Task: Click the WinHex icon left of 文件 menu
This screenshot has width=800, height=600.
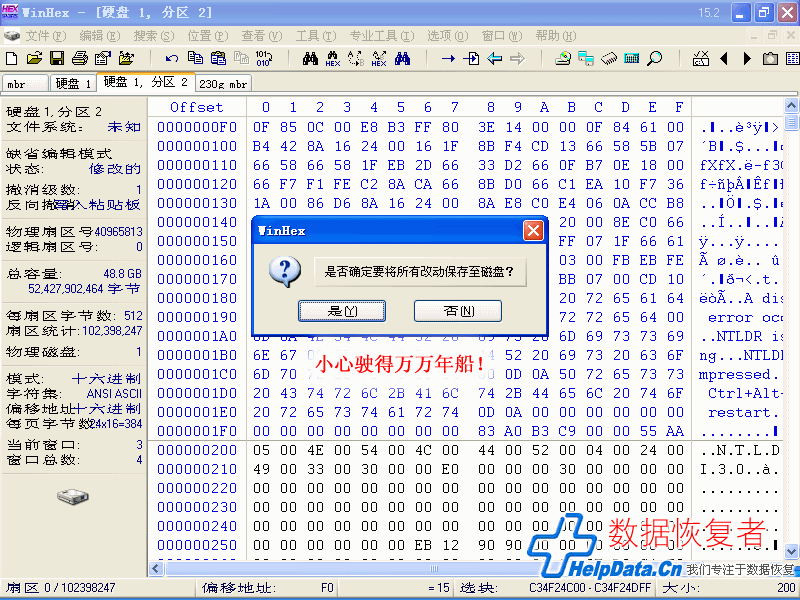Action: pos(12,36)
